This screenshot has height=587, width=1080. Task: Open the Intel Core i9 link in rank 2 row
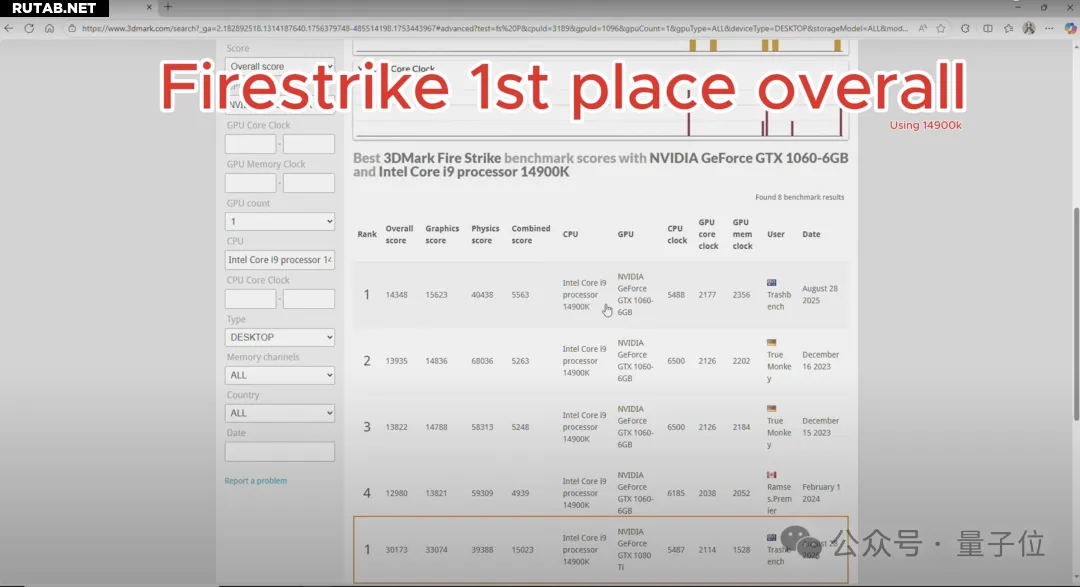[584, 361]
